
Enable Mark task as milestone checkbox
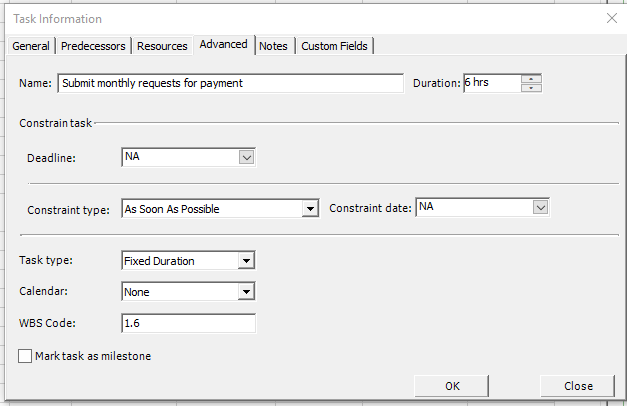[x=25, y=356]
